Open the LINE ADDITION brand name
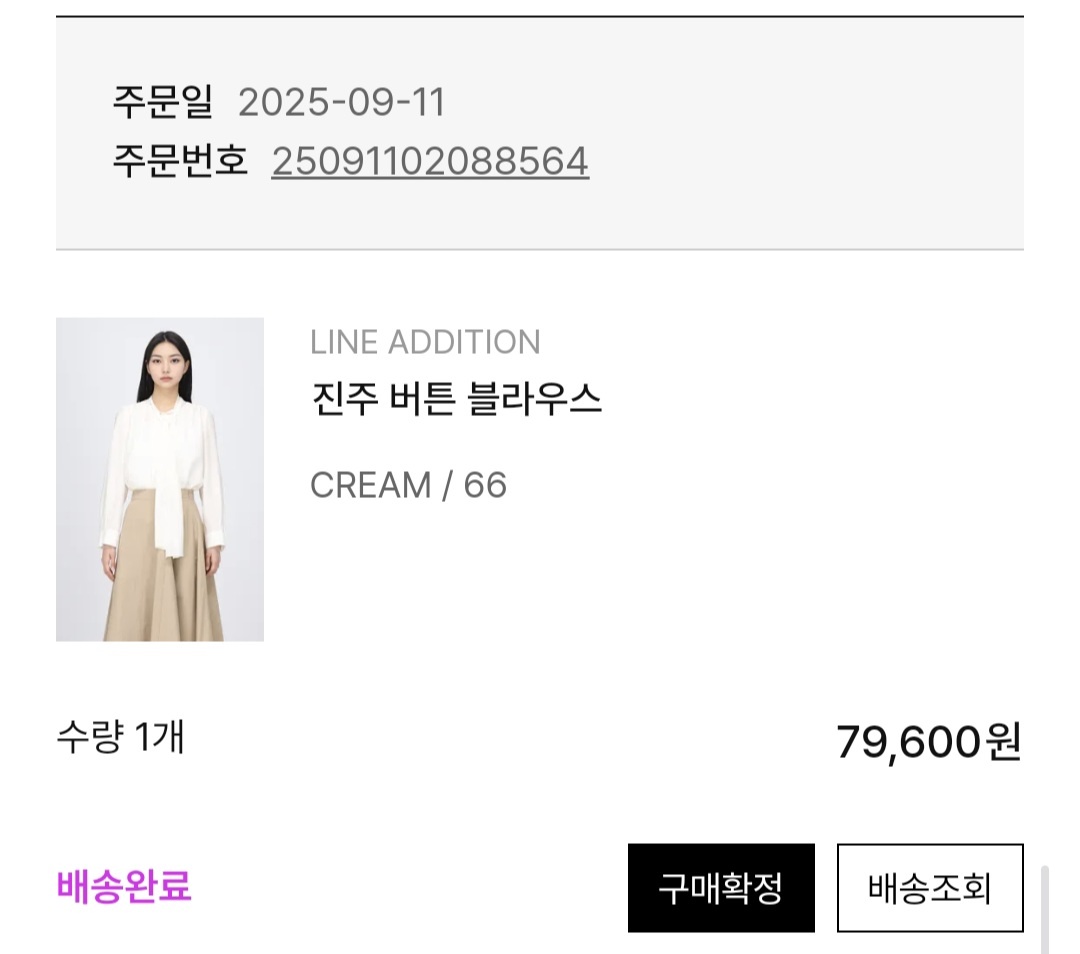1080x954 pixels. pos(425,342)
